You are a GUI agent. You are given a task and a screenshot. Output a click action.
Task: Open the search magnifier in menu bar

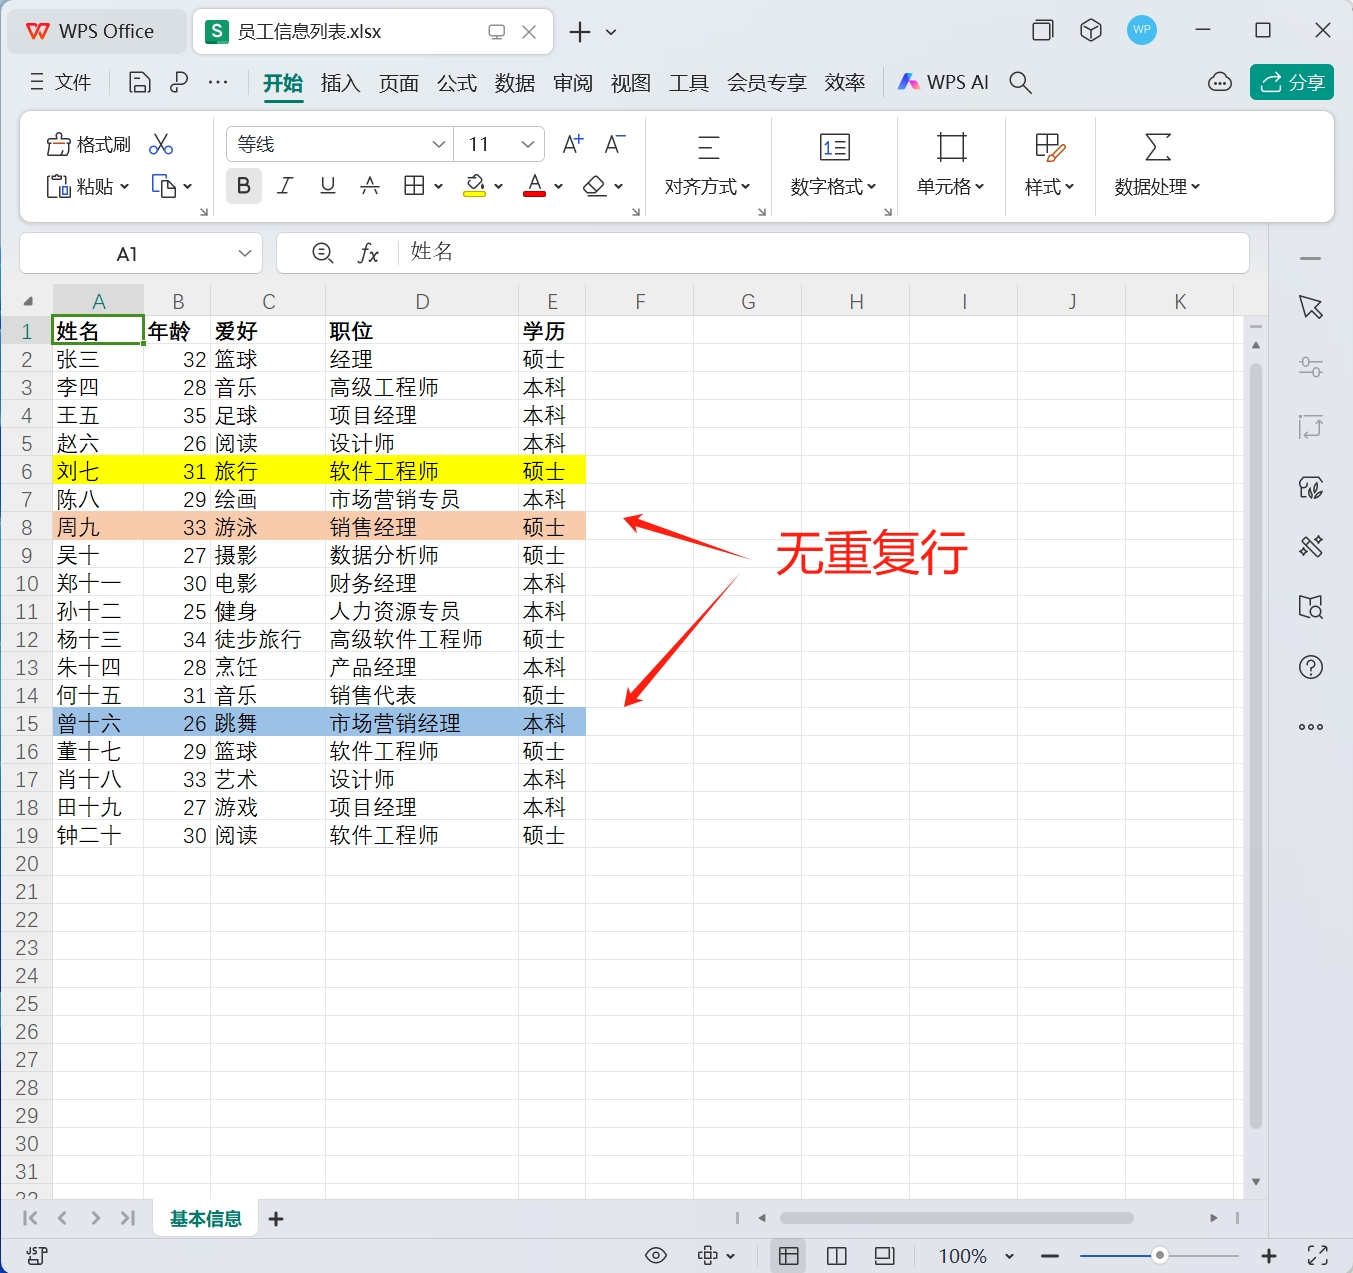[1020, 83]
